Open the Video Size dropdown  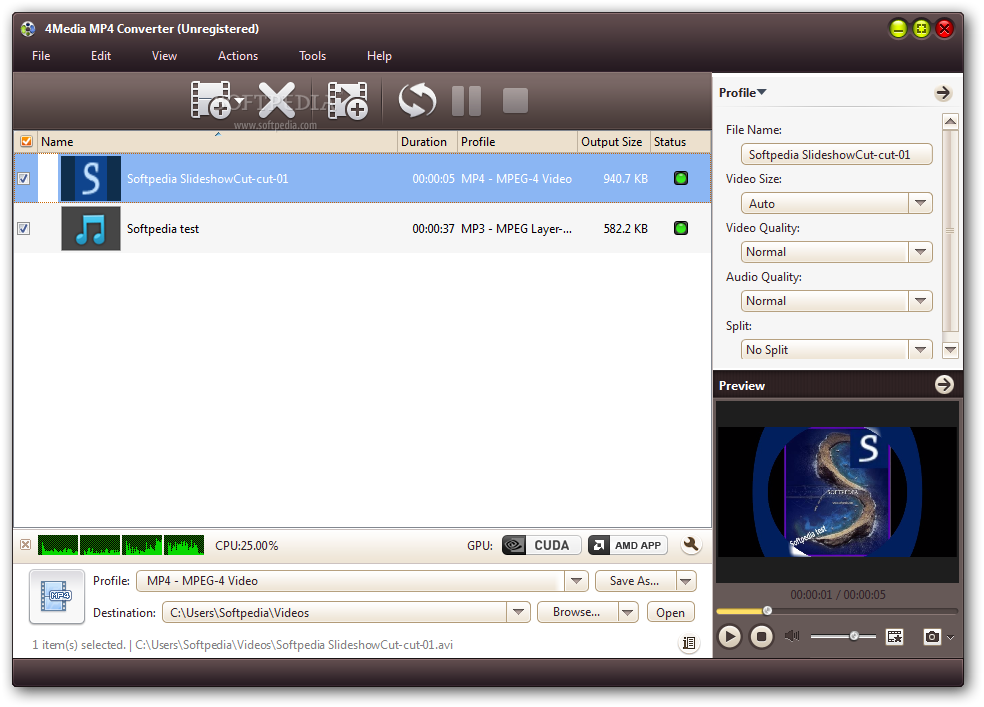[920, 203]
